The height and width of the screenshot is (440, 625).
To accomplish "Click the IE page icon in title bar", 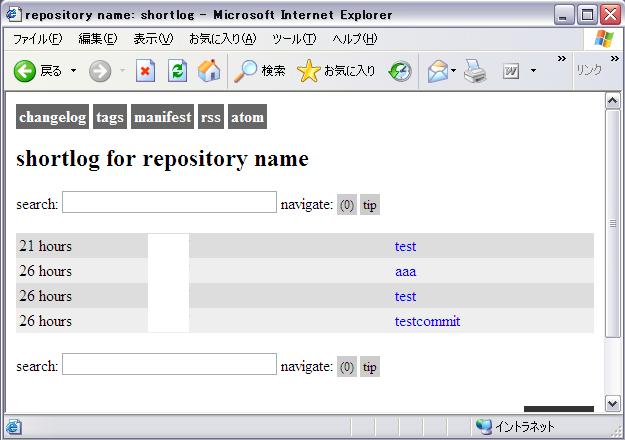I will (x=13, y=15).
